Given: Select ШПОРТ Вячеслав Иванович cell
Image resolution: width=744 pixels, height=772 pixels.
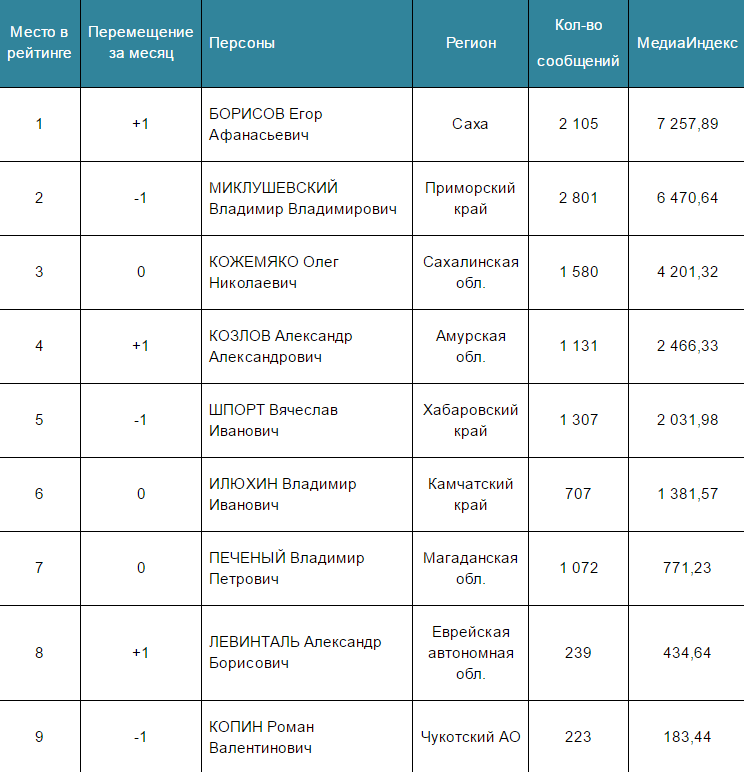Looking at the screenshot, I should click(x=307, y=420).
